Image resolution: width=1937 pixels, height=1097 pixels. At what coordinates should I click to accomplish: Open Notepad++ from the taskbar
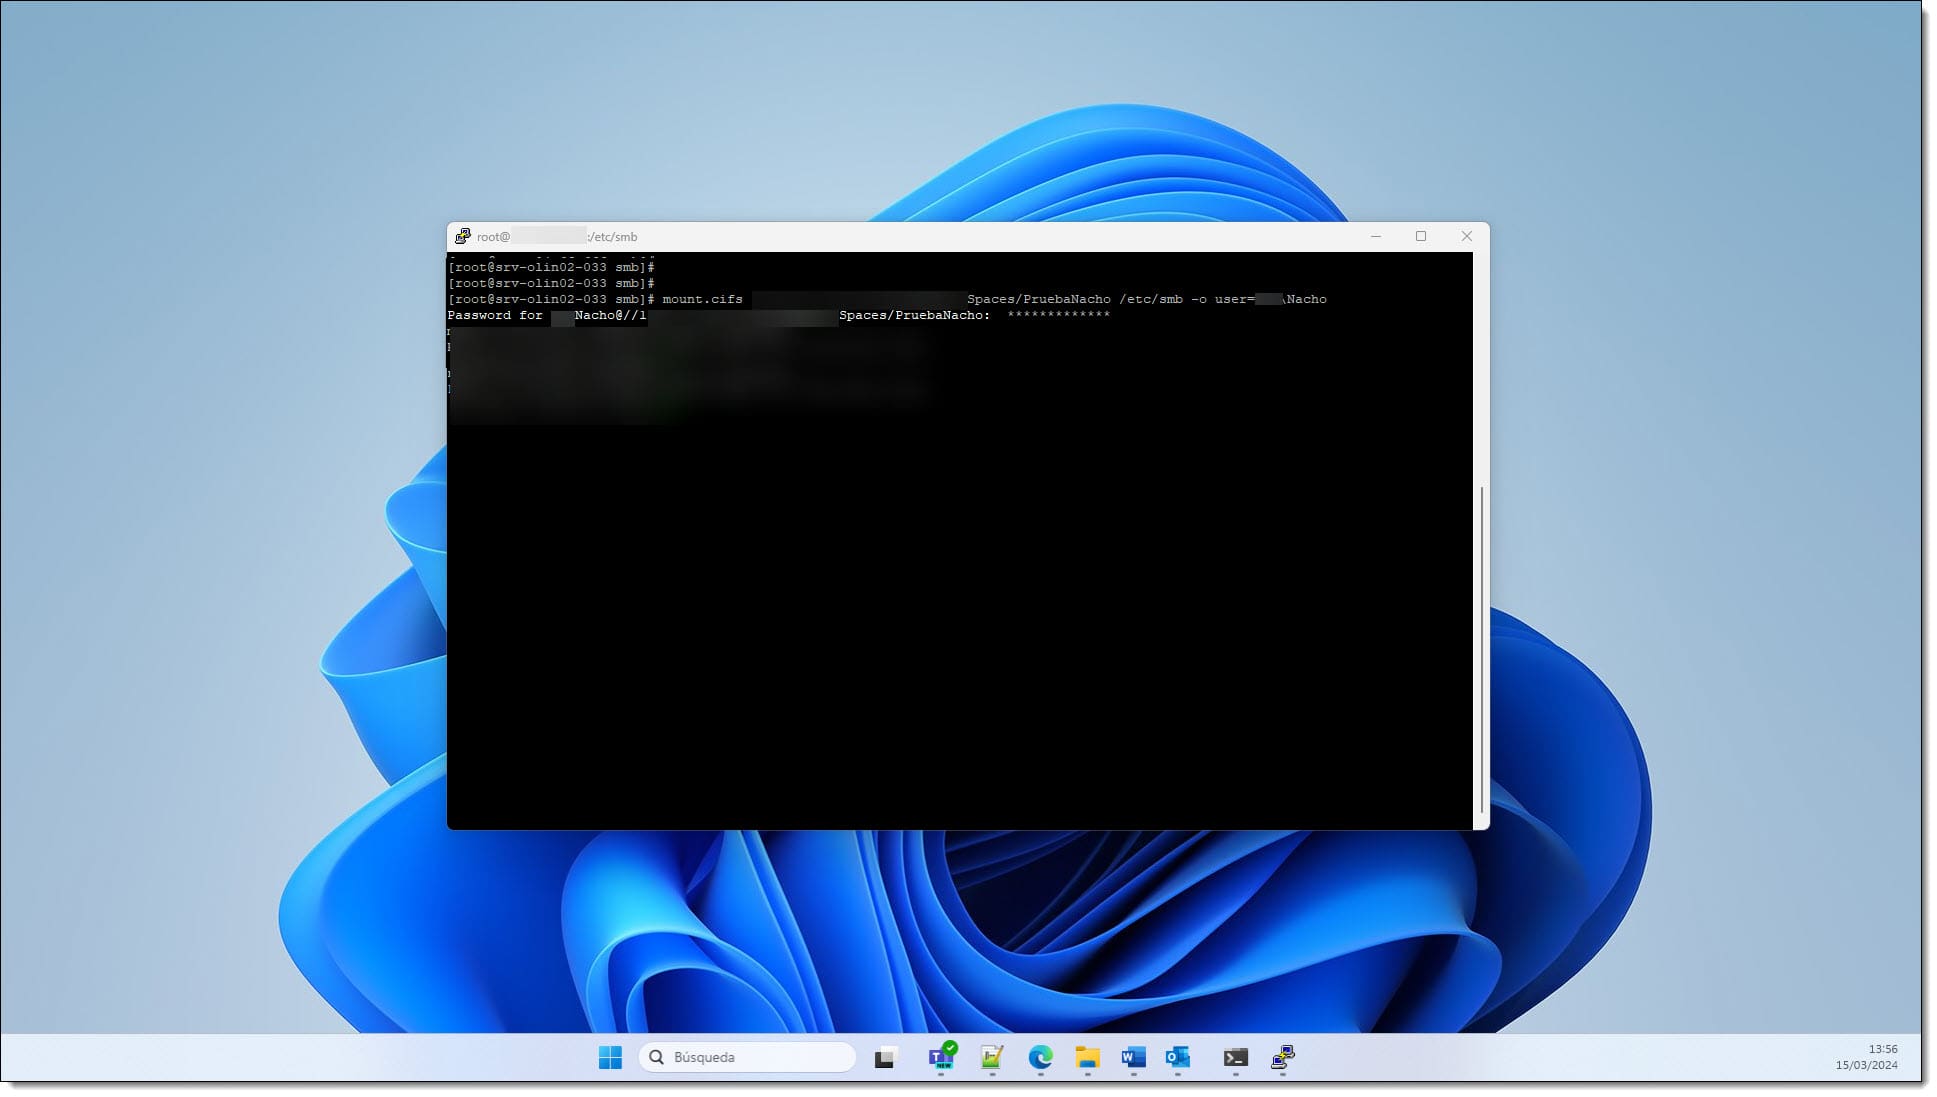pos(991,1057)
